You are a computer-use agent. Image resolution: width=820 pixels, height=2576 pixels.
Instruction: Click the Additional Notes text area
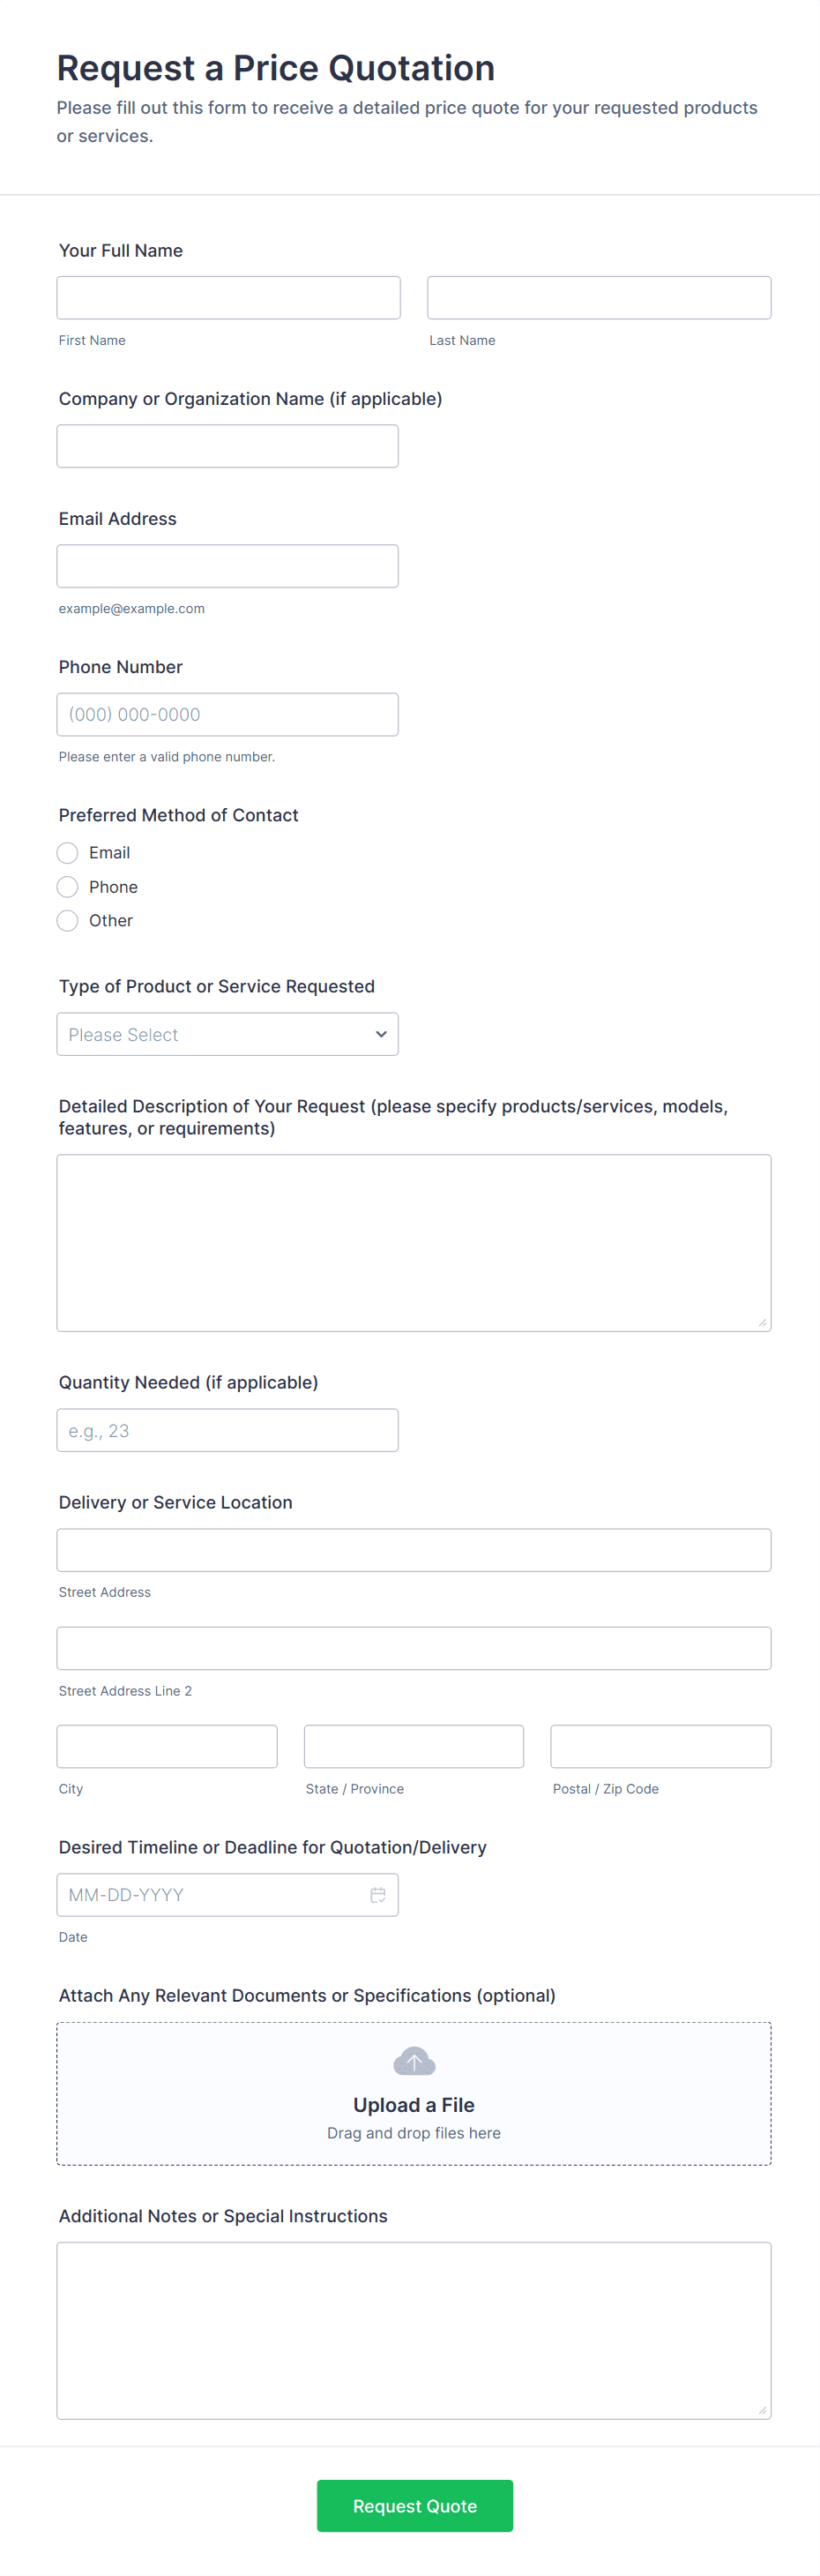(x=414, y=2330)
